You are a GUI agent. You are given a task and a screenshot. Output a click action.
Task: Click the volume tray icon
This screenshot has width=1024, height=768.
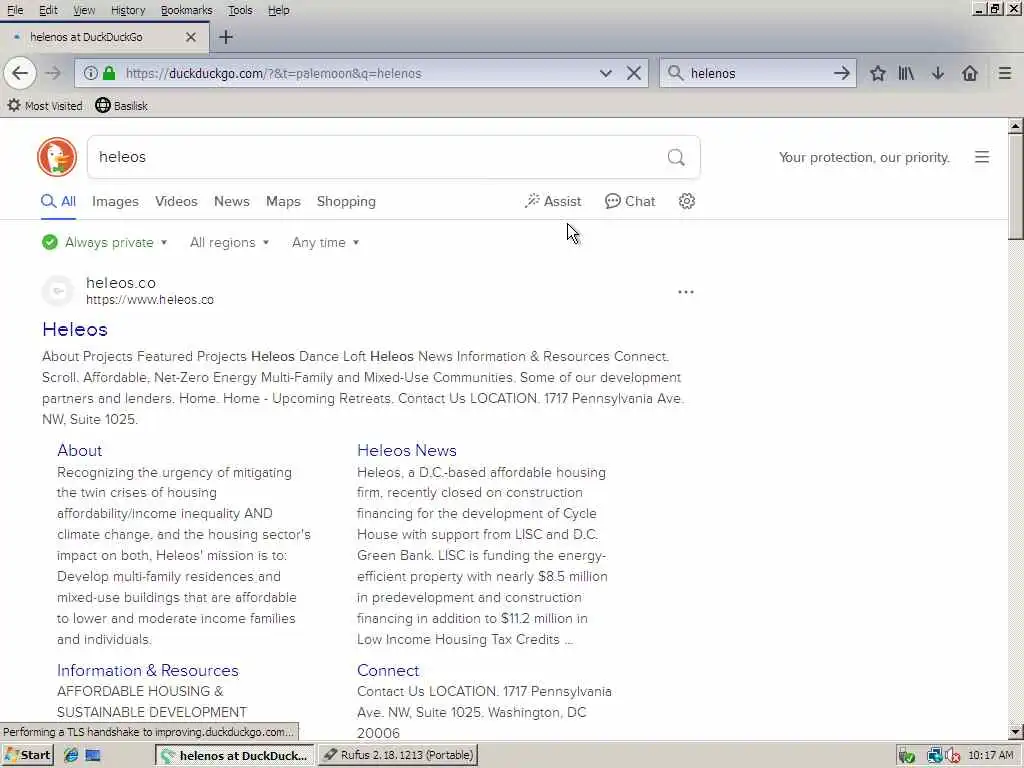953,756
